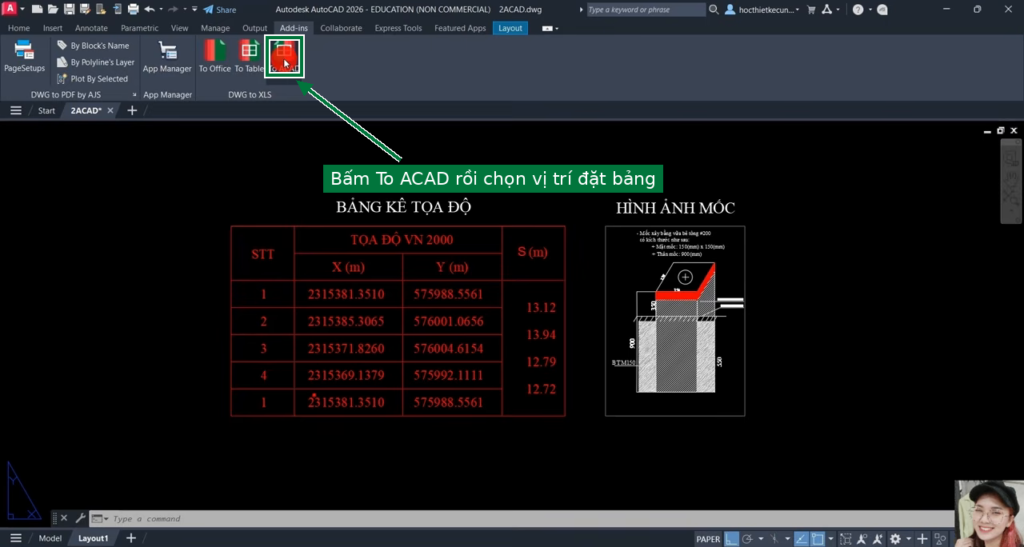The height and width of the screenshot is (547, 1024).
Task: Click the command line wrench customize icon
Action: click(80, 518)
